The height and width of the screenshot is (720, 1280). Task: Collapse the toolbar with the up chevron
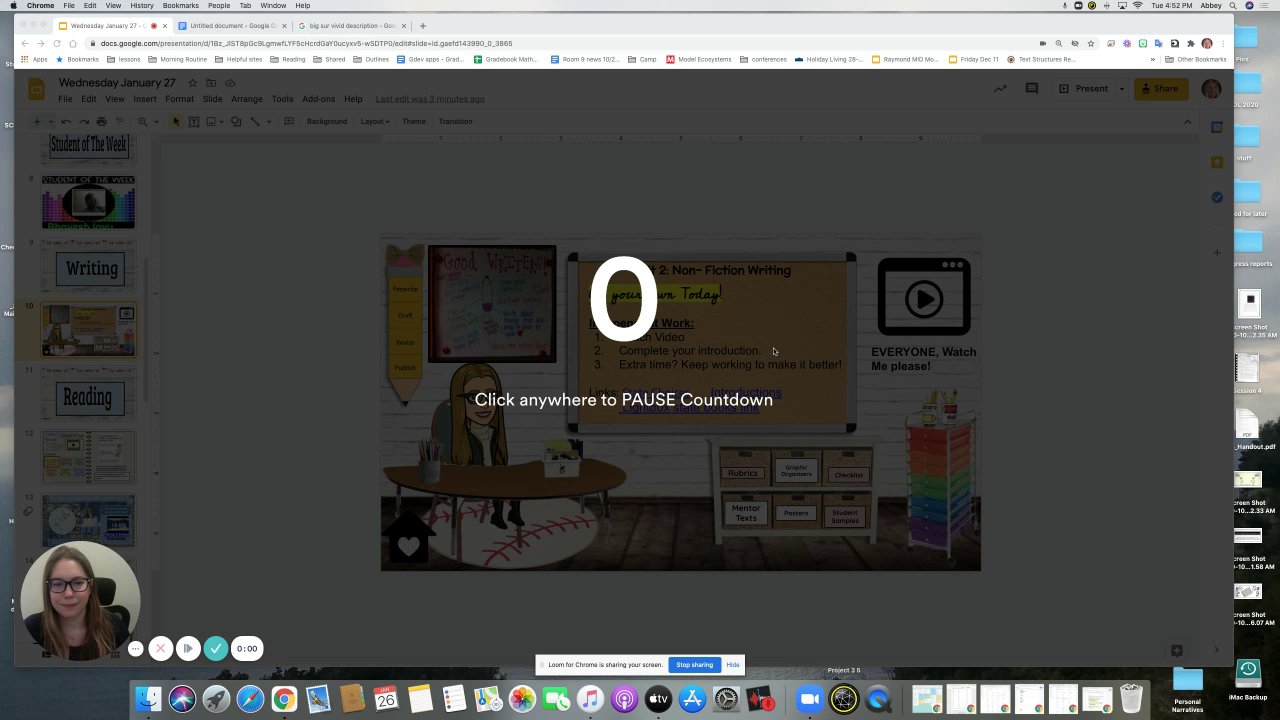(x=1187, y=122)
